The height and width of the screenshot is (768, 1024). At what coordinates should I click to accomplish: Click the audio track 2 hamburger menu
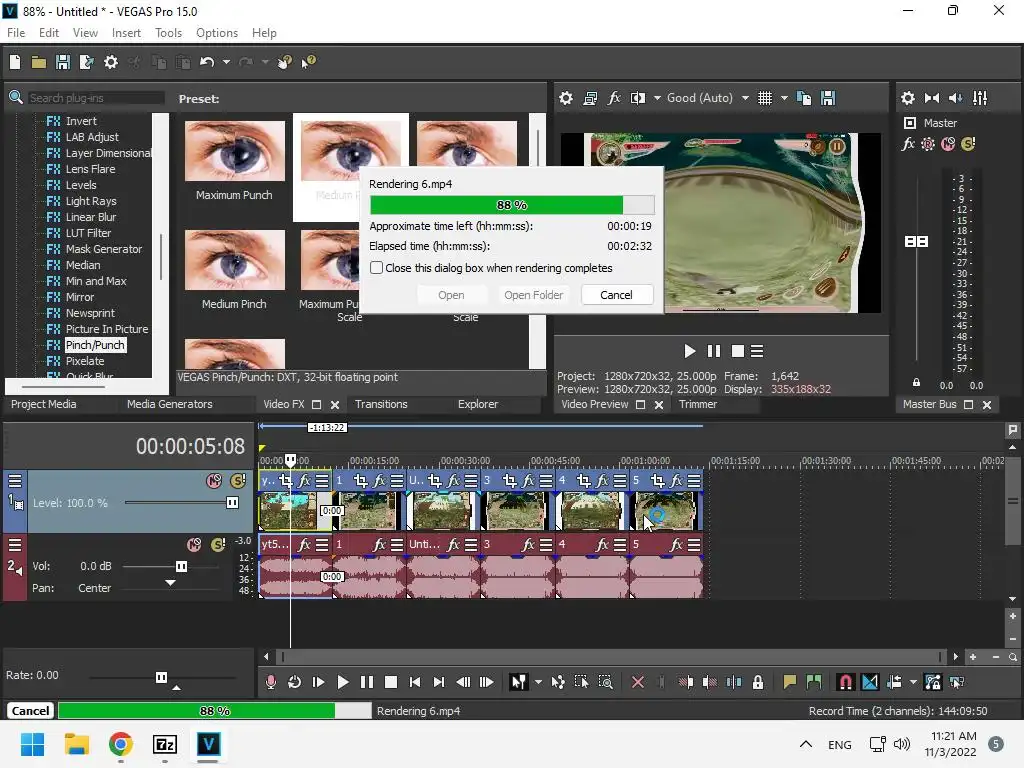(x=14, y=545)
